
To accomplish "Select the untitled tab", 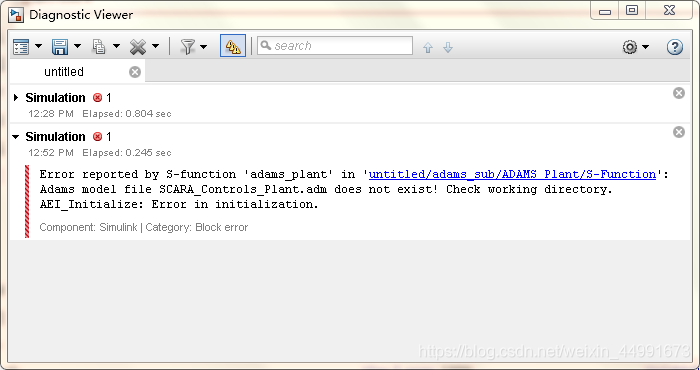I will click(64, 72).
